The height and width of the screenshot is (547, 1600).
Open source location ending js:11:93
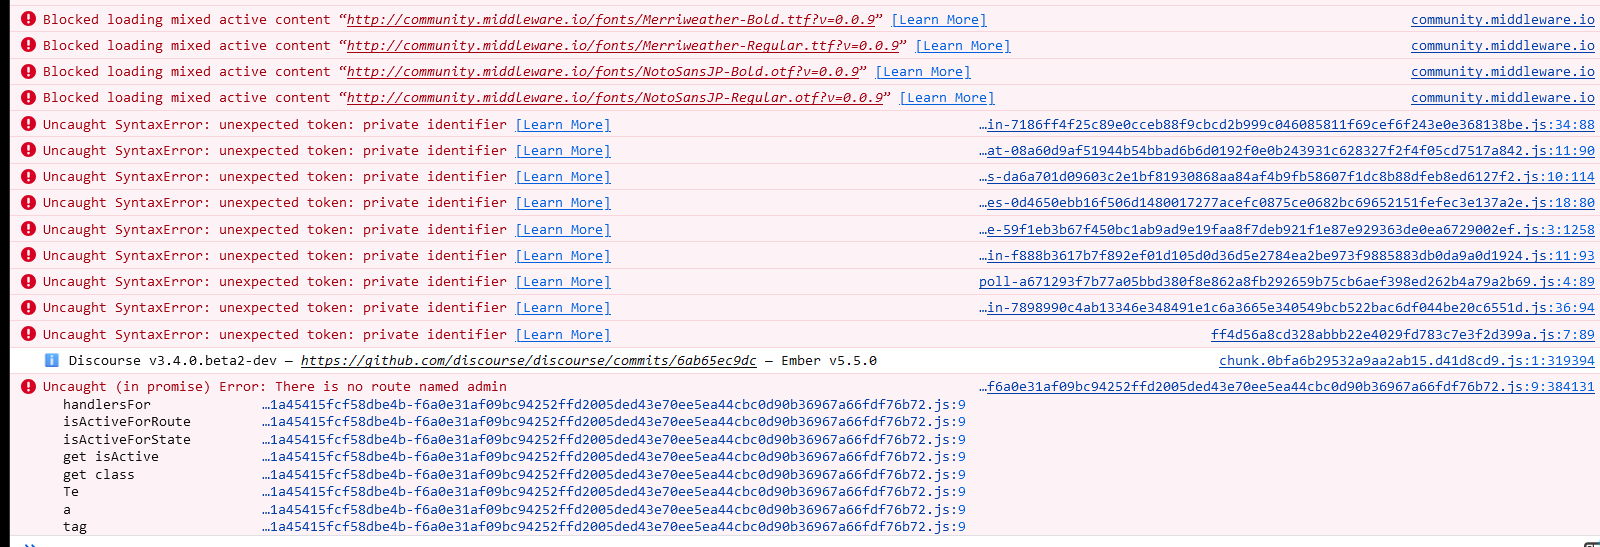(x=1287, y=255)
